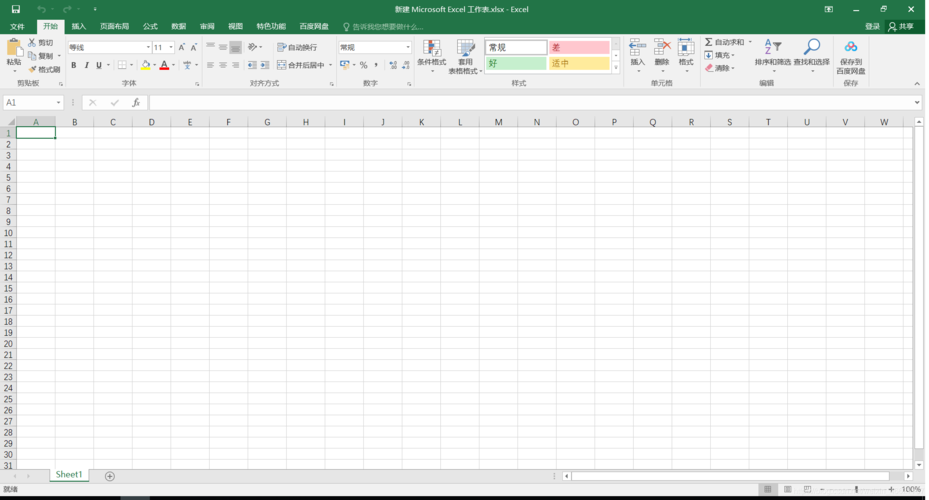Open 条件格式 conditional formatting
The width and height of the screenshot is (929, 500).
[x=431, y=56]
